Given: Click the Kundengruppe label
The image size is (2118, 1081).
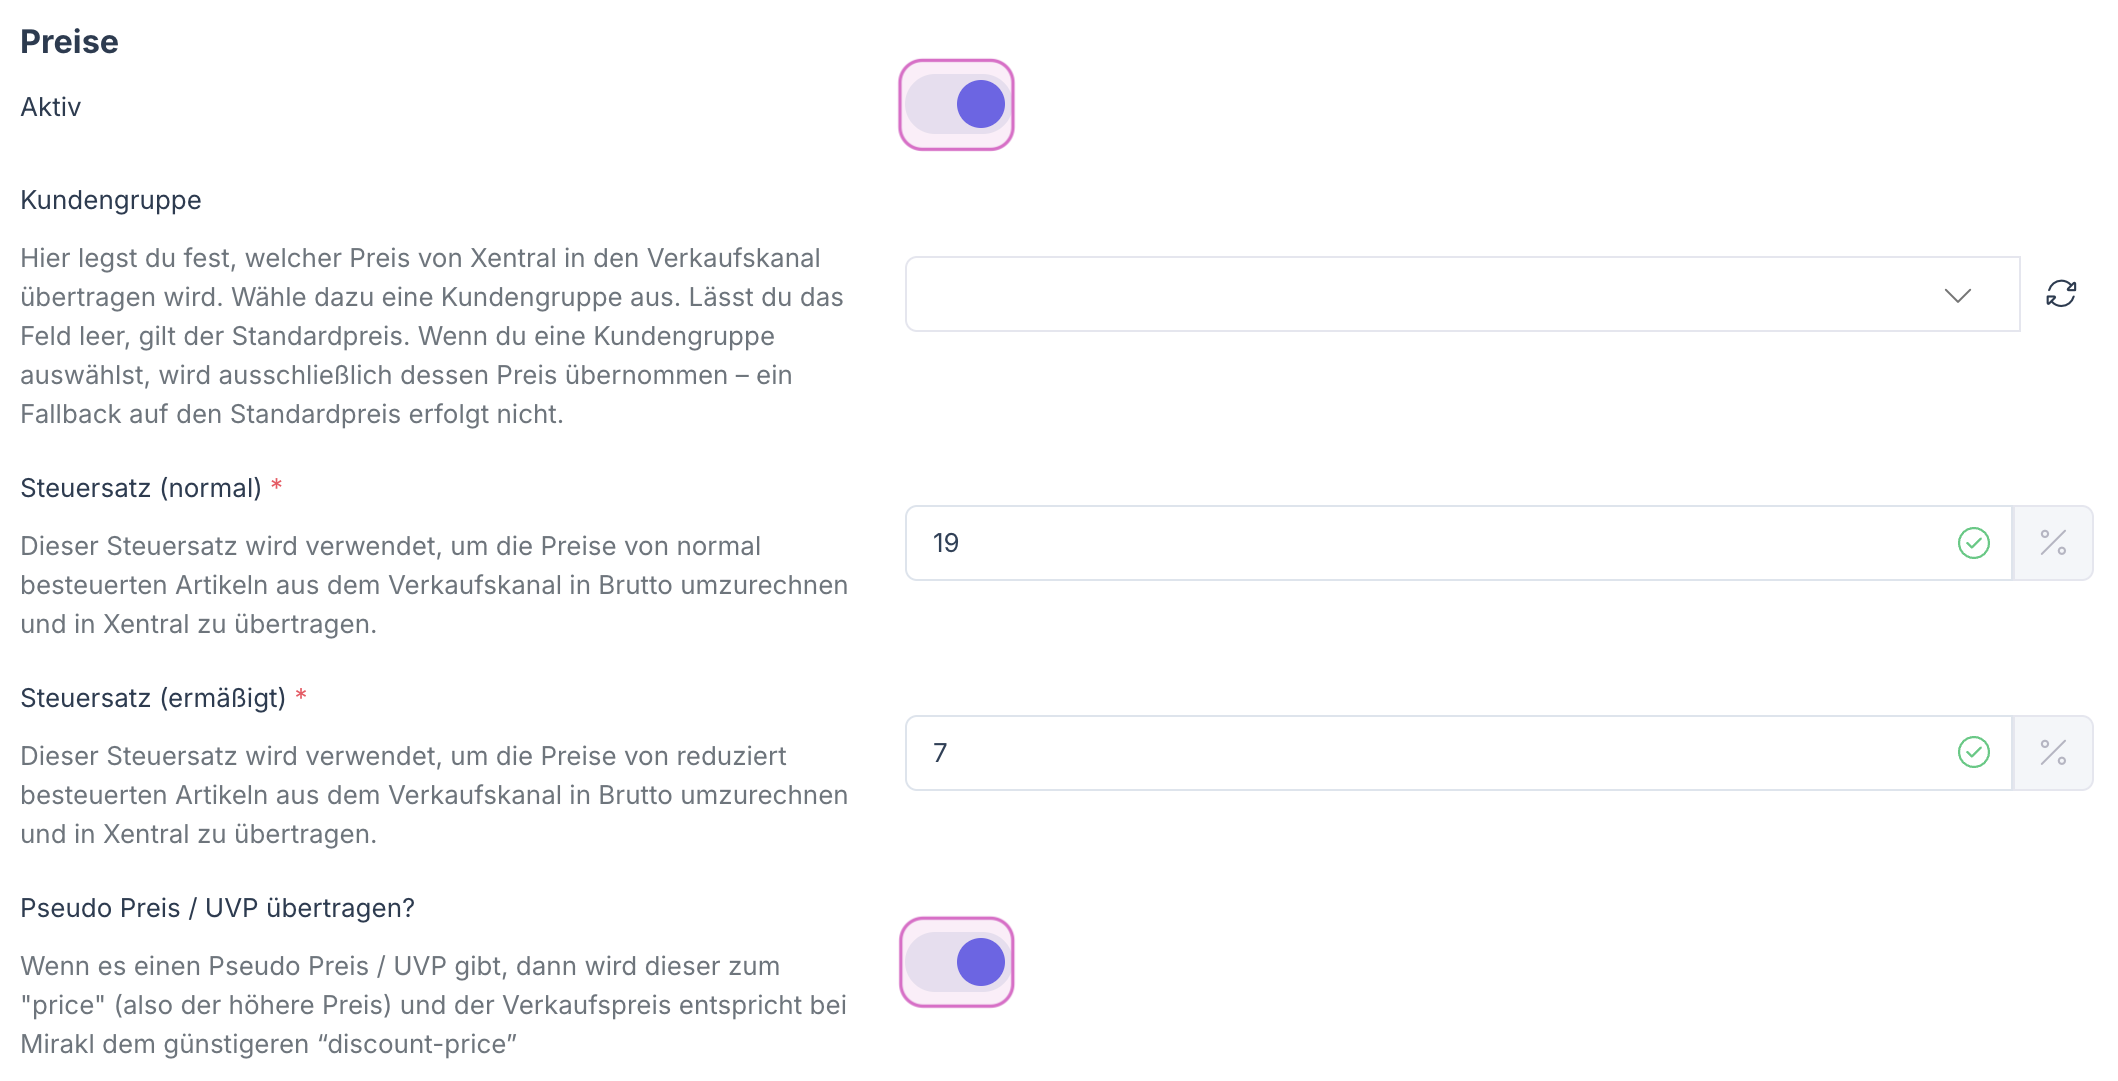Looking at the screenshot, I should (x=111, y=200).
